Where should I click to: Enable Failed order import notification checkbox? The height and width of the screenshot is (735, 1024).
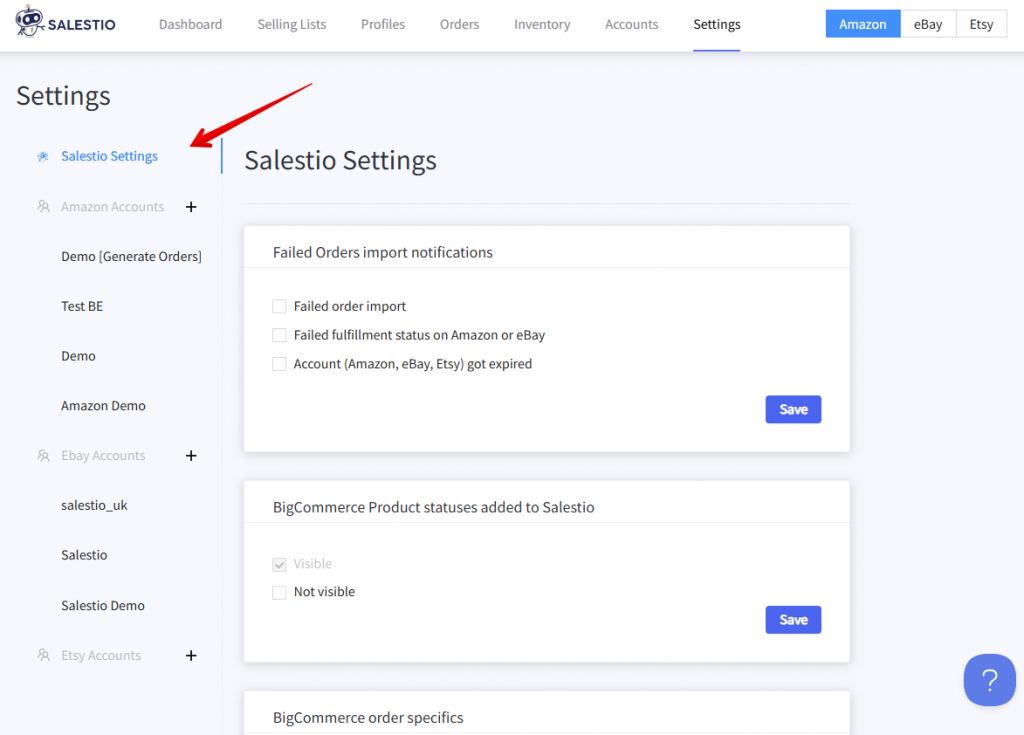(x=280, y=307)
